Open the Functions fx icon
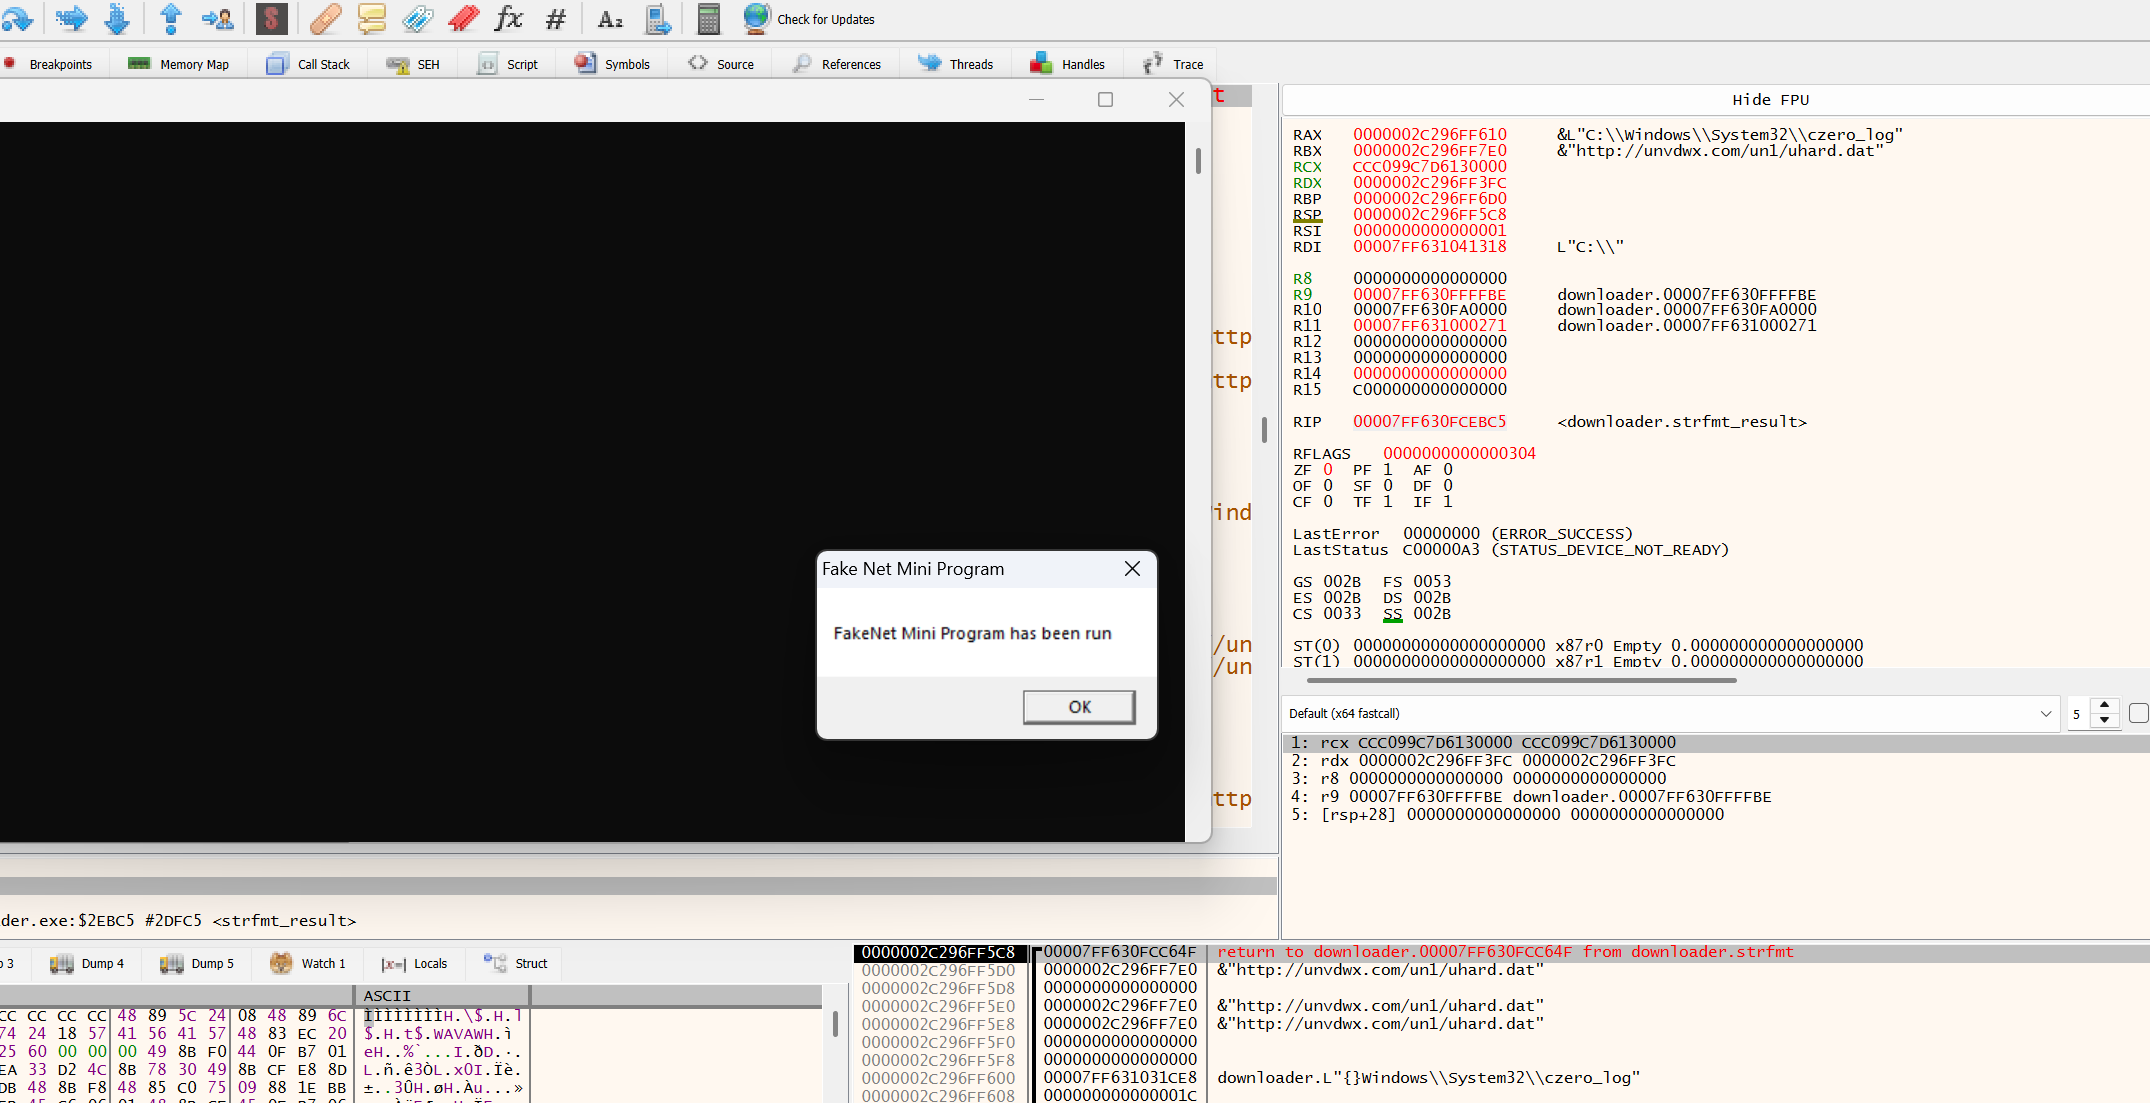Image resolution: width=2150 pixels, height=1103 pixels. [509, 18]
